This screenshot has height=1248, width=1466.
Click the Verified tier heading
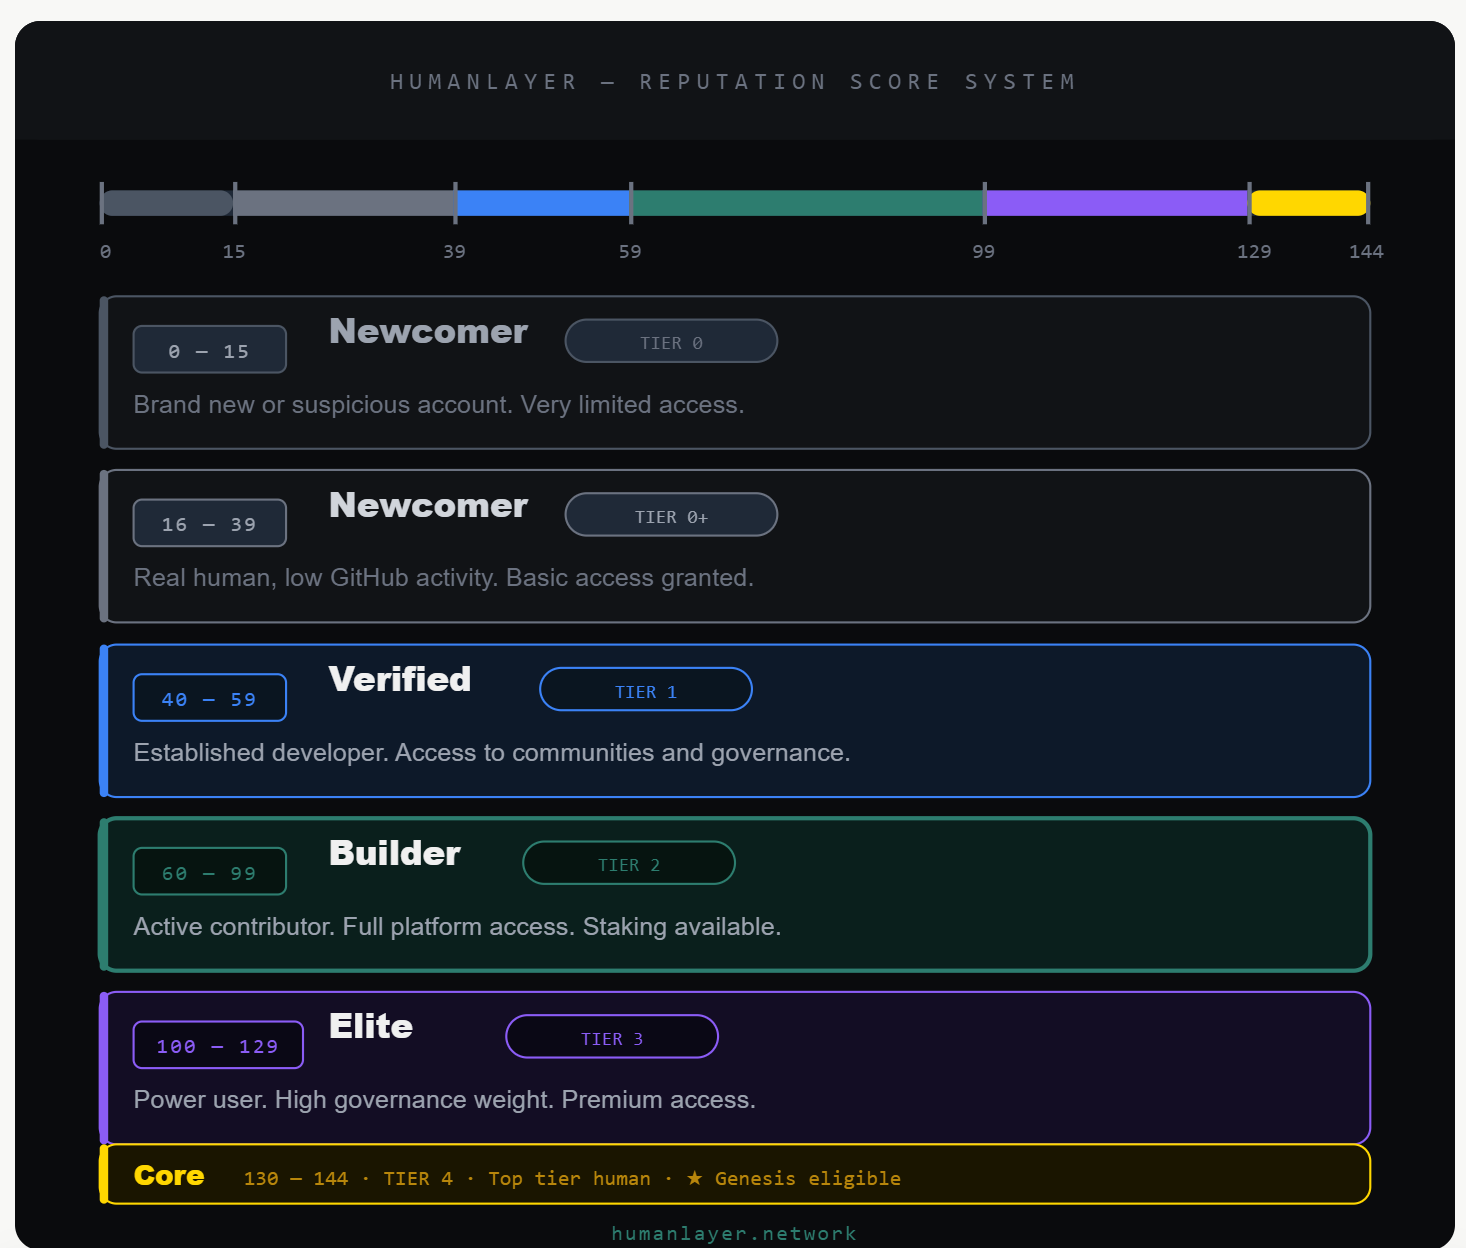[x=400, y=680]
